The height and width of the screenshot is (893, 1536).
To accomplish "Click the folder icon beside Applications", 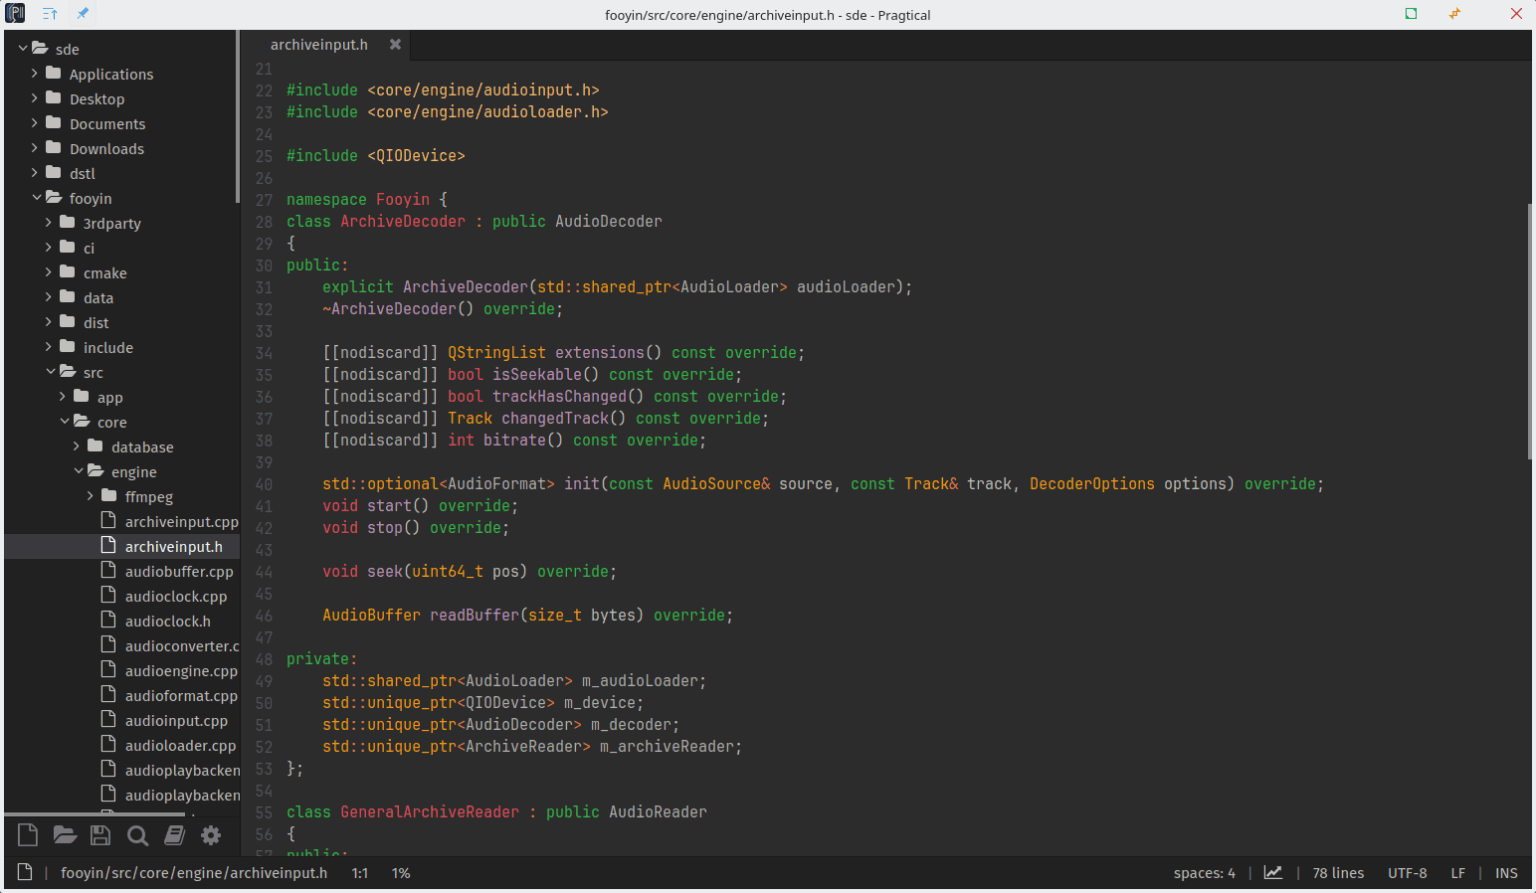I will [54, 73].
